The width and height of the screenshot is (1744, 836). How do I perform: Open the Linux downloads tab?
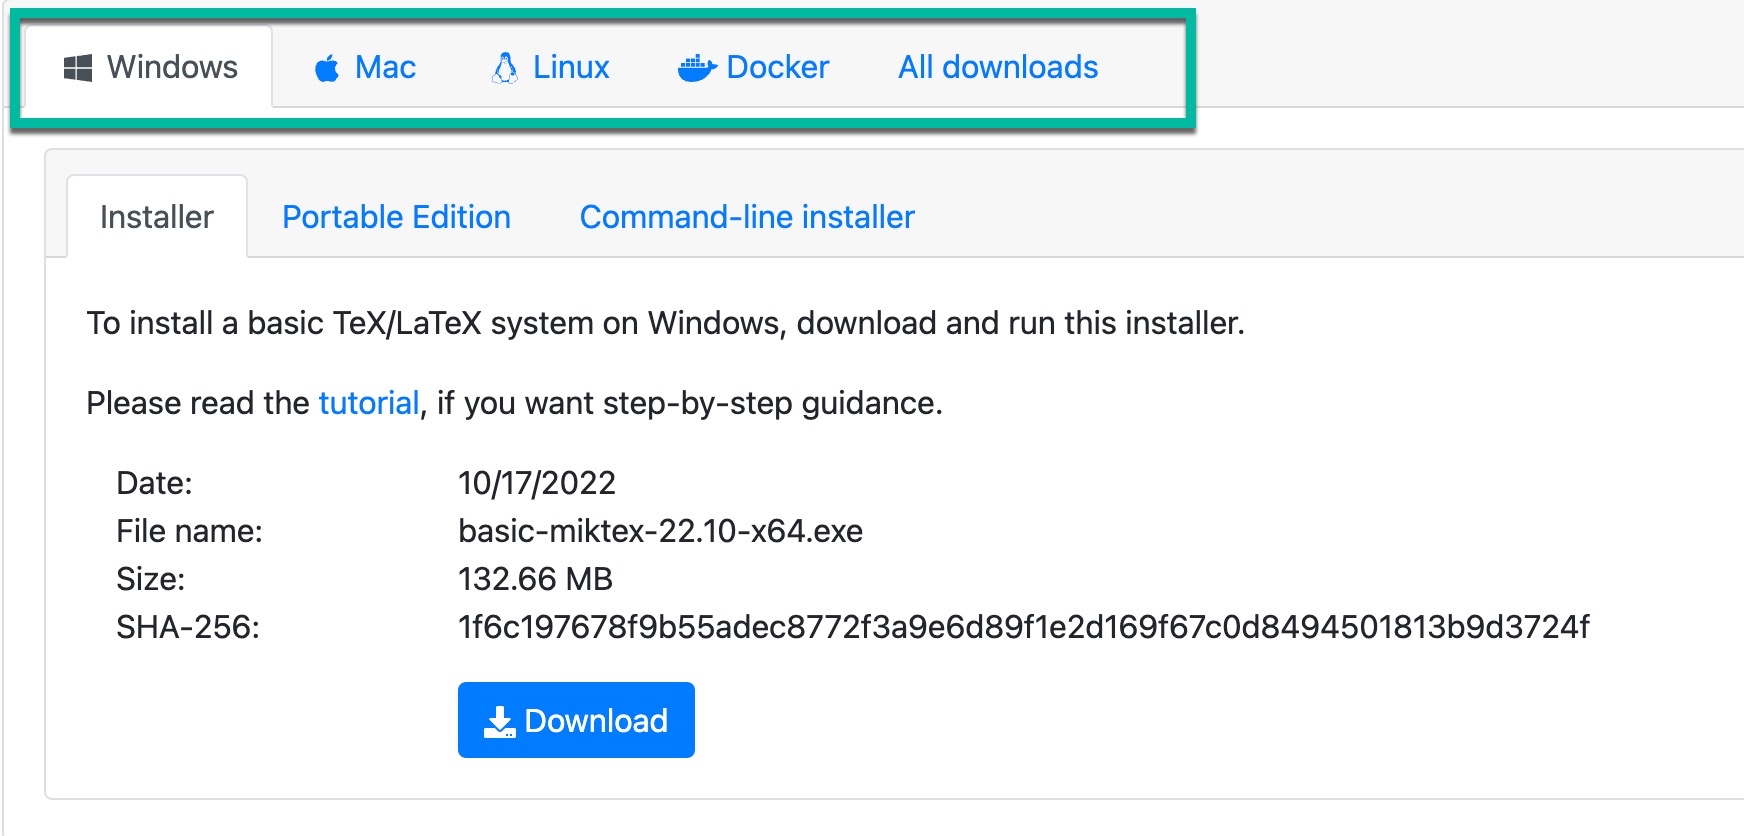[551, 68]
